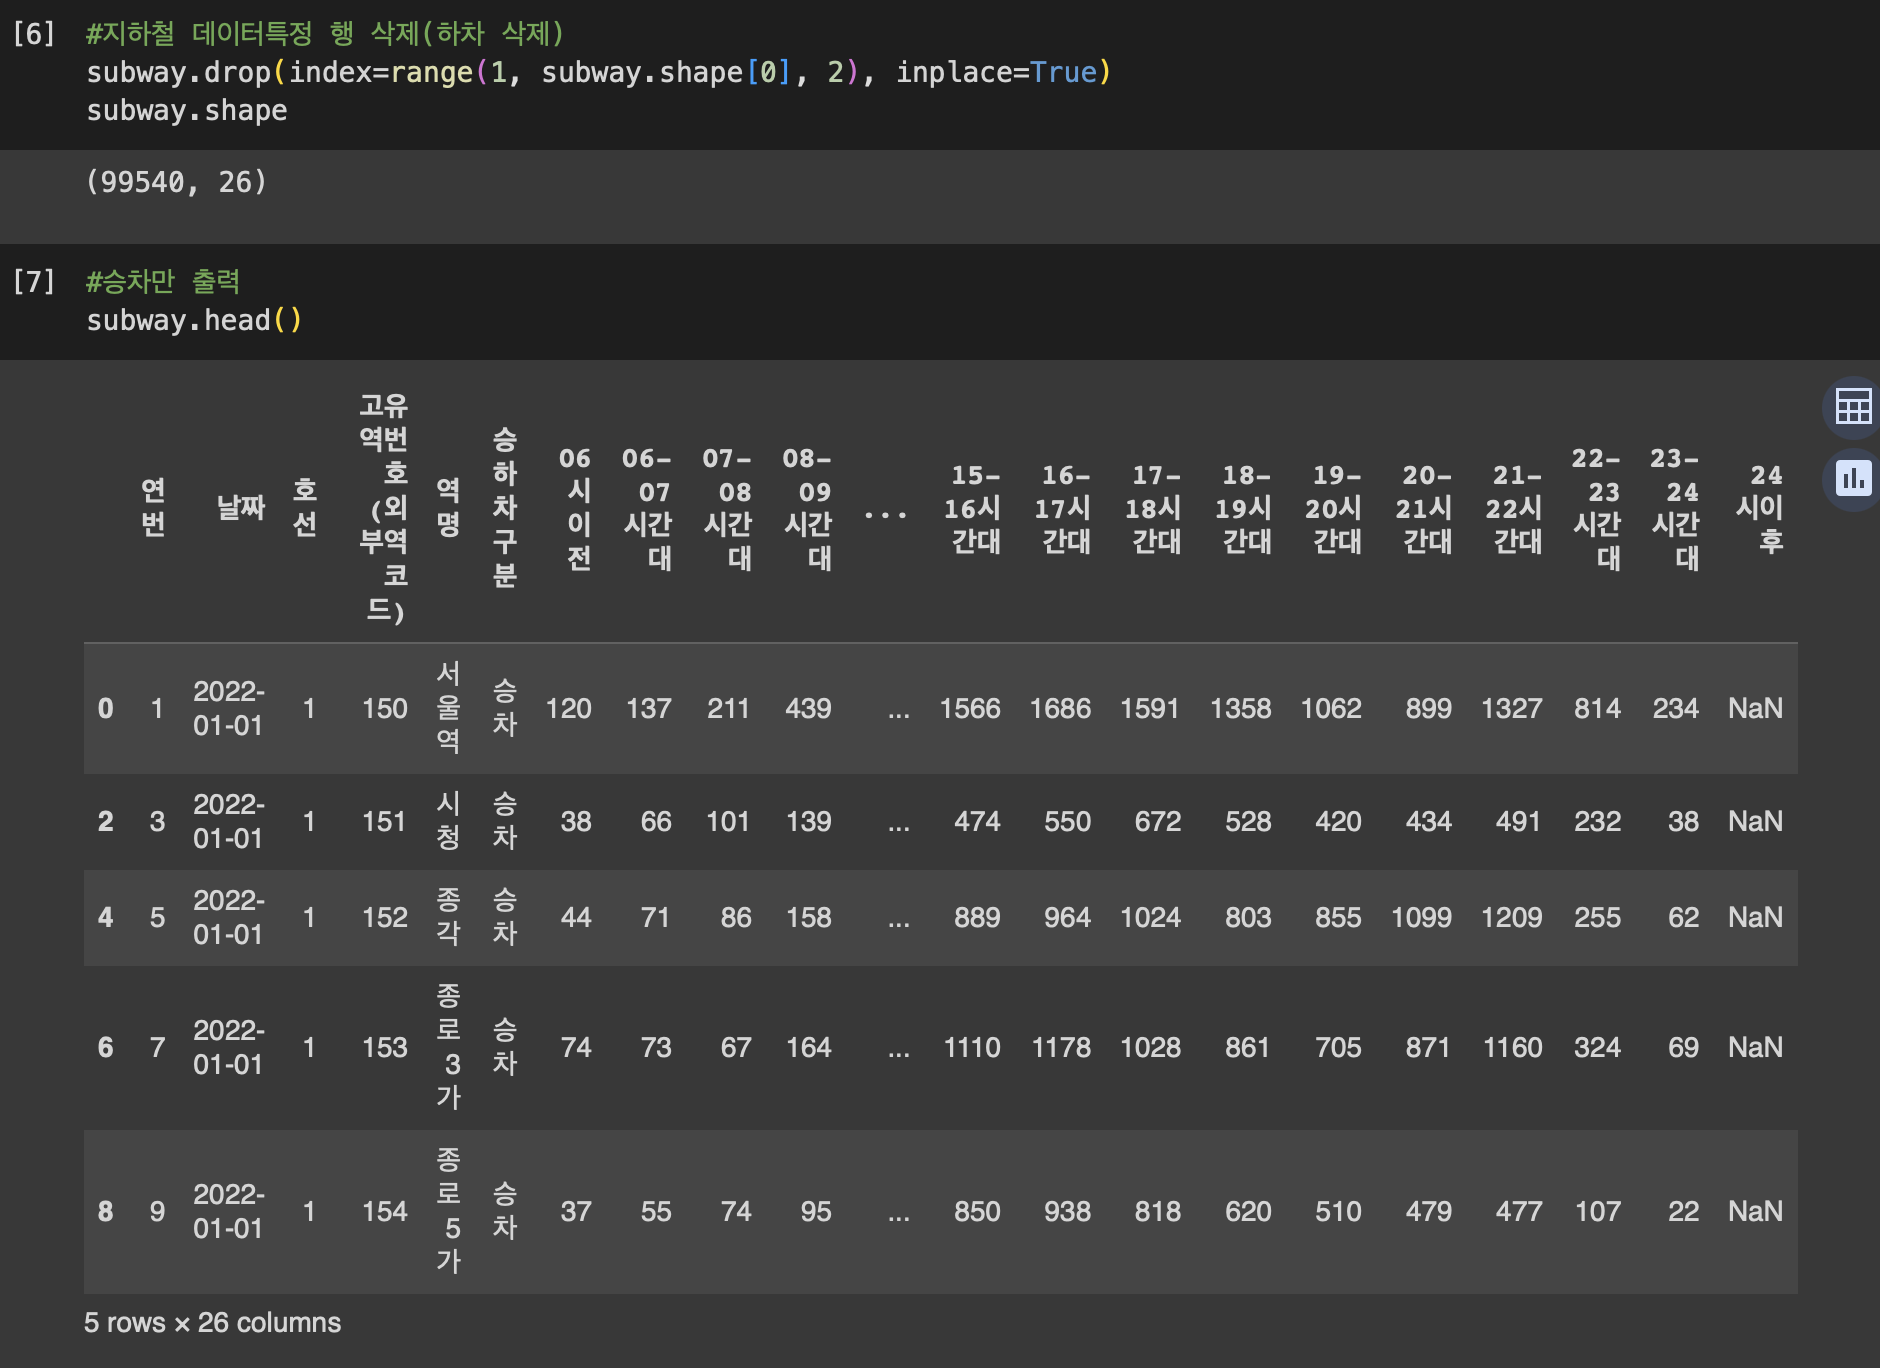1880x1368 pixels.
Task: Click the 15-16시간대 column header
Action: pyautogui.click(x=973, y=507)
